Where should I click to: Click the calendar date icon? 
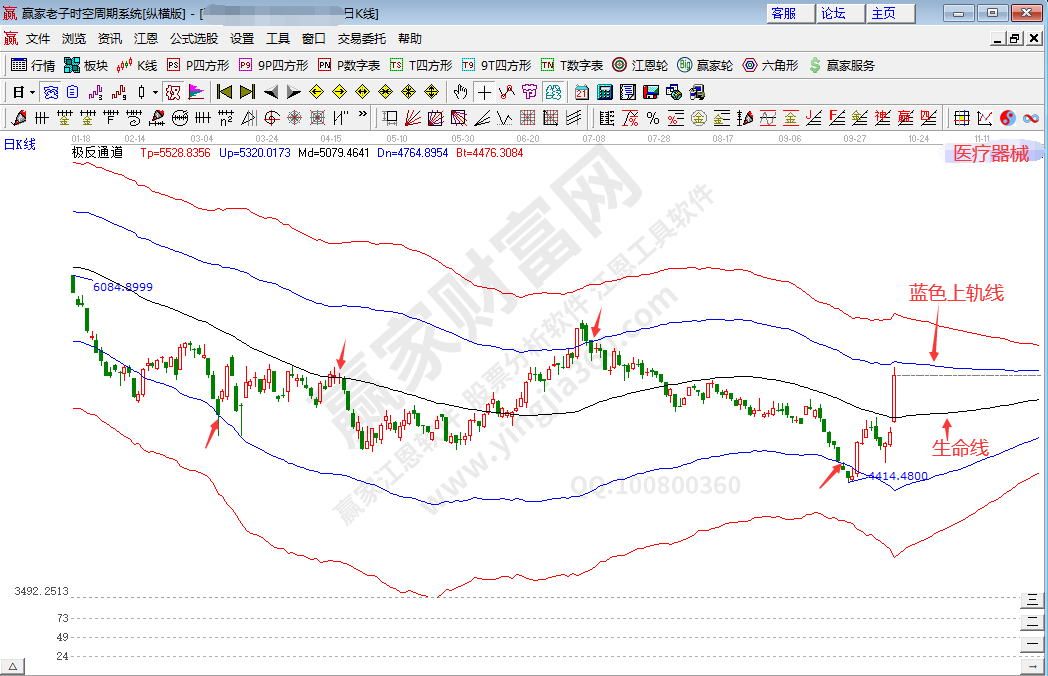[582, 92]
